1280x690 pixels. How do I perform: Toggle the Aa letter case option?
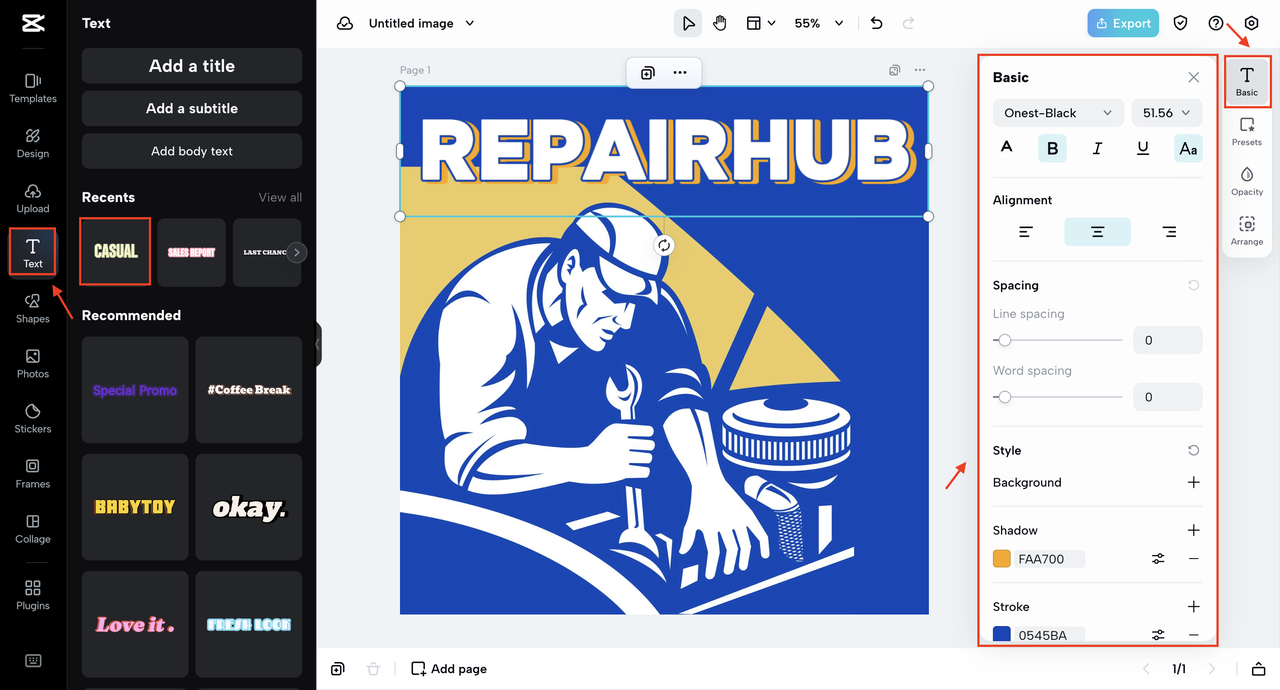[x=1188, y=148]
